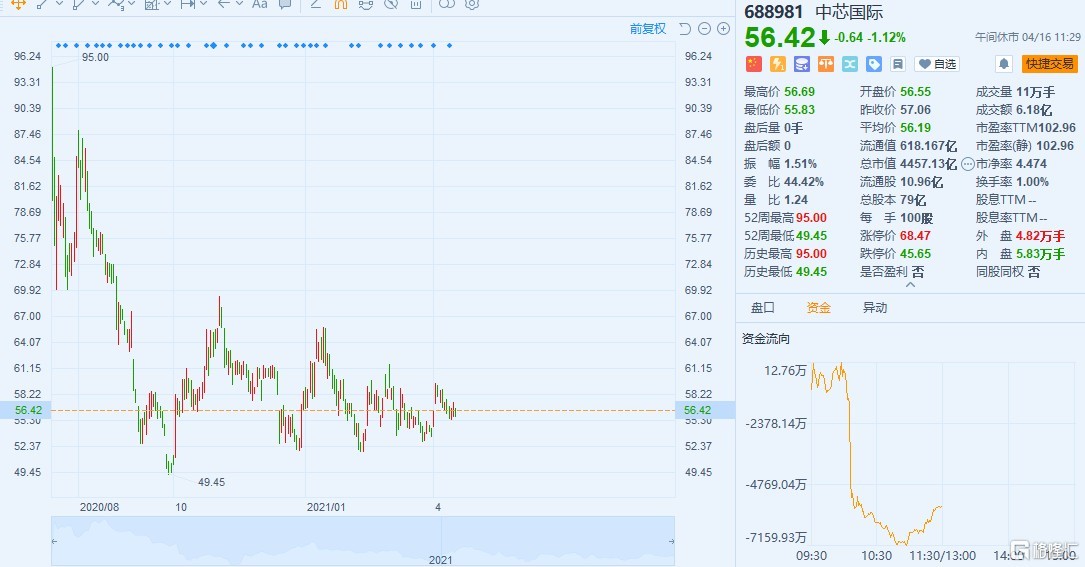Switch to the 盘口 tab
Image resolution: width=1085 pixels, height=567 pixels.
[x=762, y=308]
